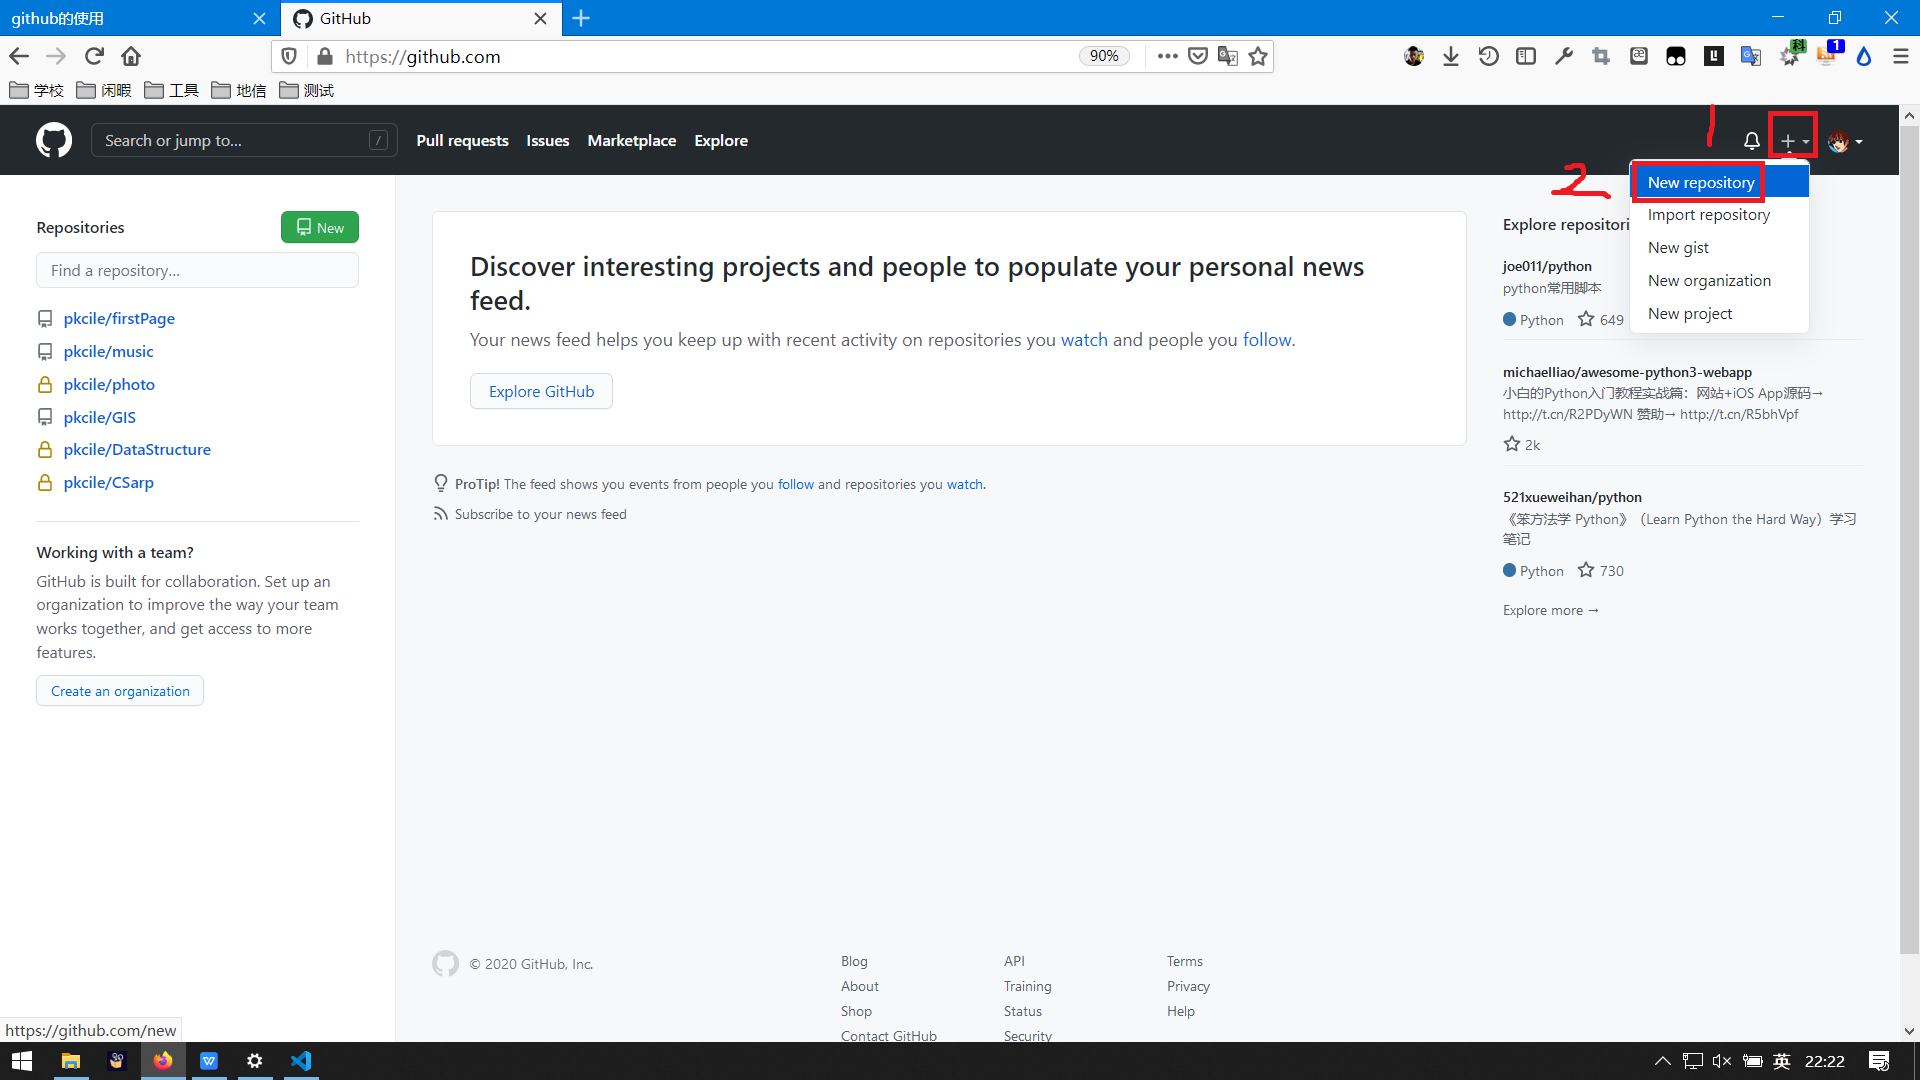The image size is (1920, 1080).
Task: Click green New repository button
Action: tap(320, 227)
